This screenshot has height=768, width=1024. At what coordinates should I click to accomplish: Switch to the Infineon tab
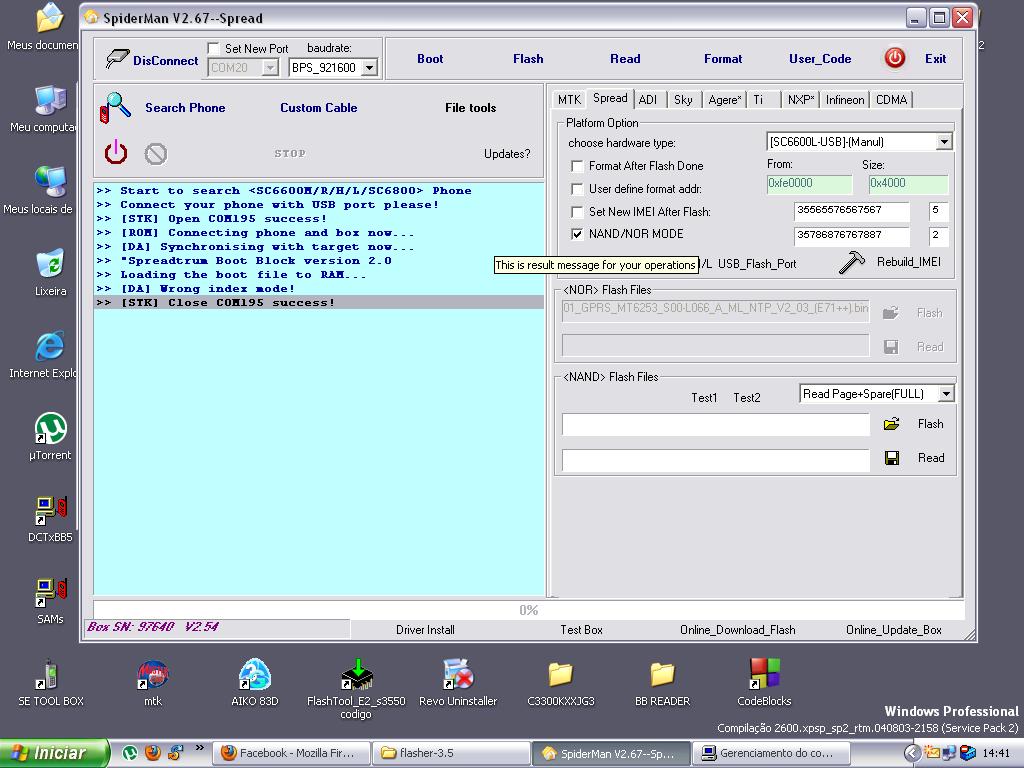coord(844,100)
